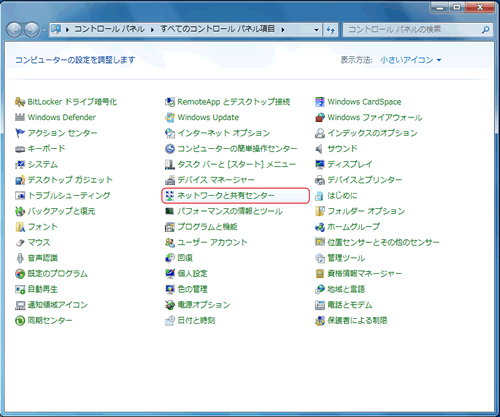The image size is (500, 417).
Task: Open the Windows Update icon
Action: (170, 117)
